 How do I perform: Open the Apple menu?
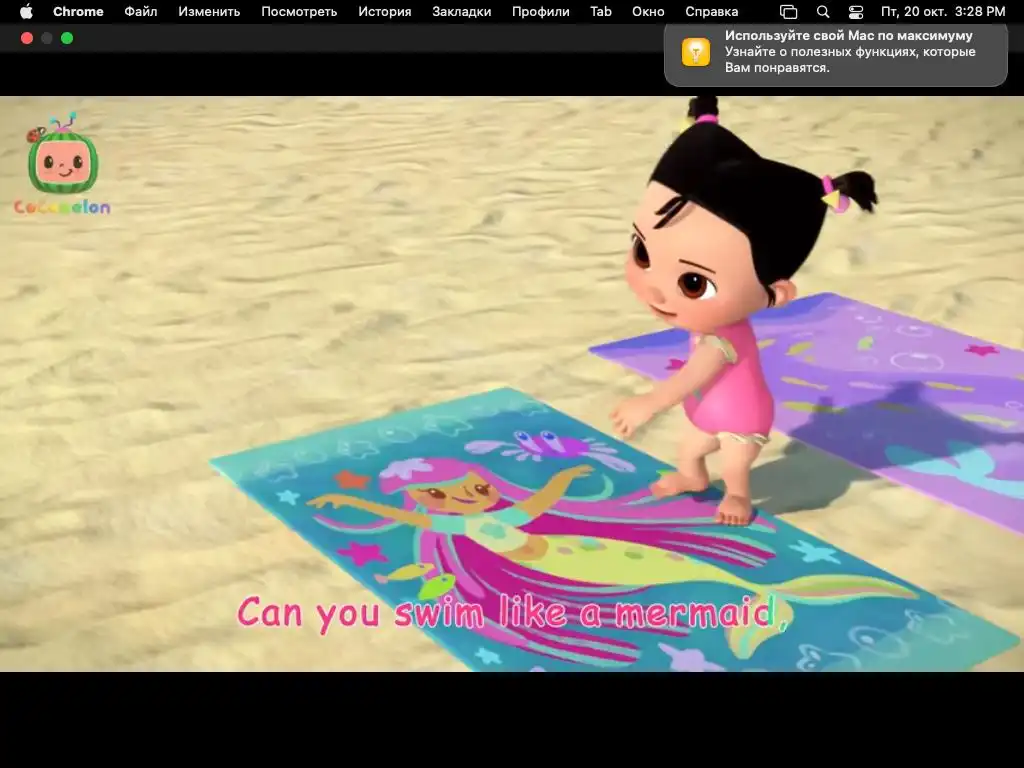[x=26, y=12]
